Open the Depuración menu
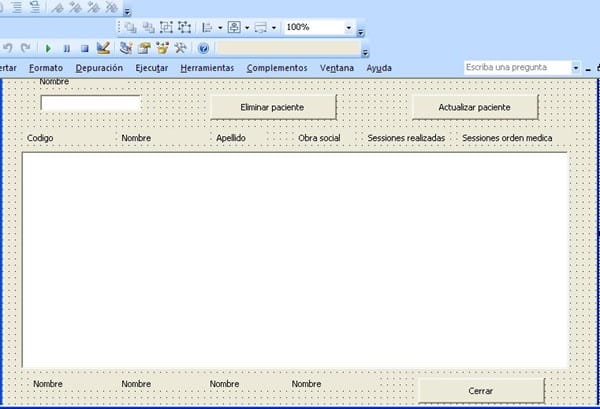The height and width of the screenshot is (409, 600). [98, 68]
